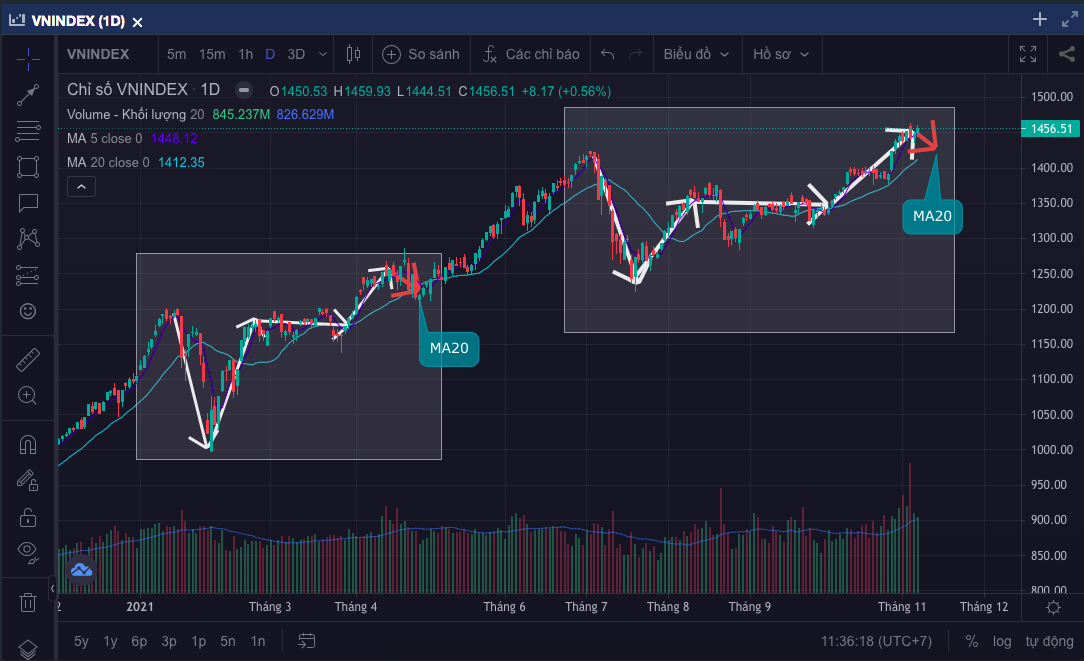
Task: Collapse the indicator legend chevron
Action: coord(81,186)
